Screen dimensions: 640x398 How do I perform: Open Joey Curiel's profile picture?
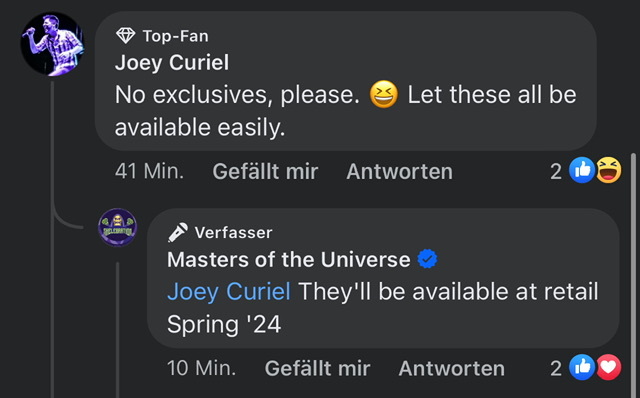[x=52, y=44]
